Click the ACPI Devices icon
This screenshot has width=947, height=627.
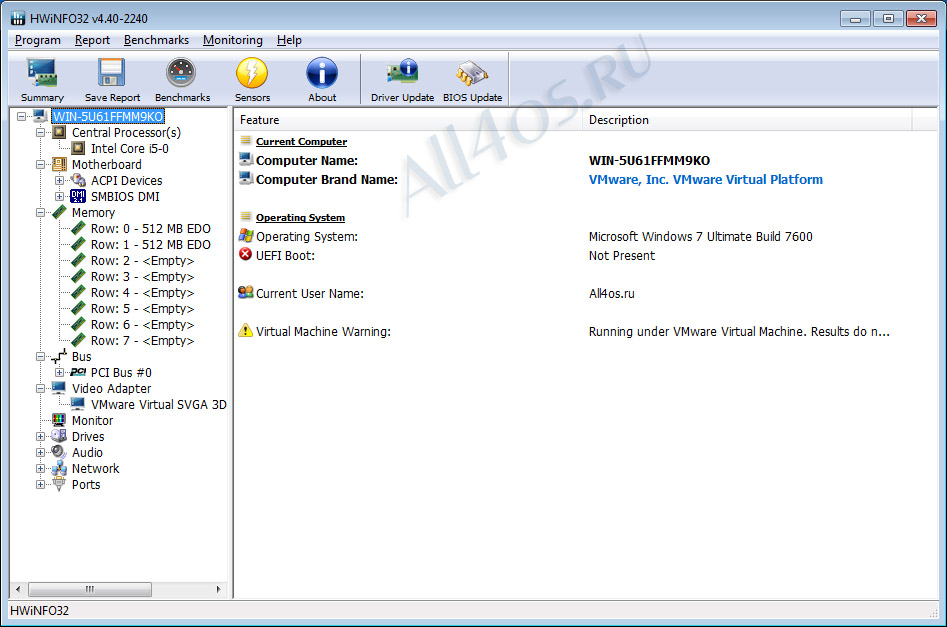(79, 180)
